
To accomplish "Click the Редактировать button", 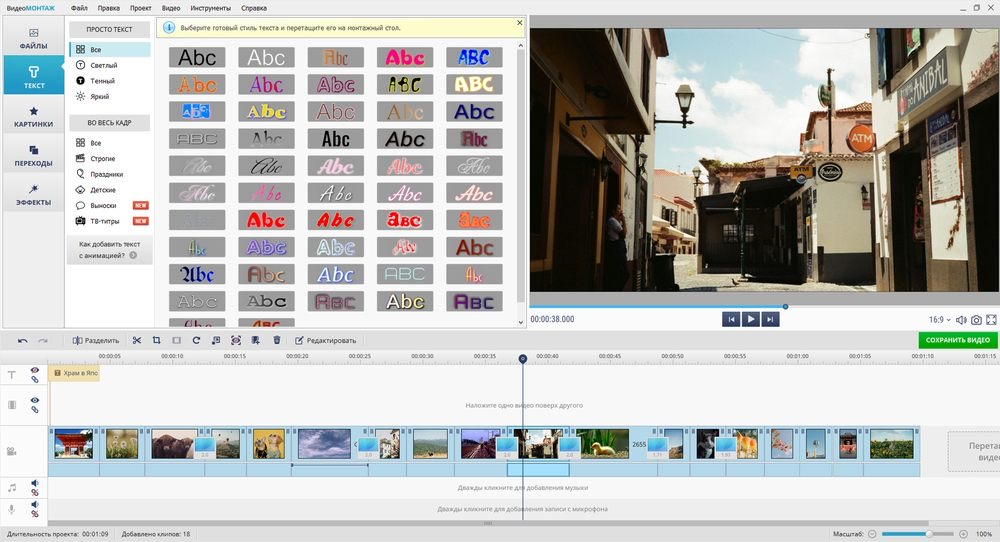I will (325, 341).
